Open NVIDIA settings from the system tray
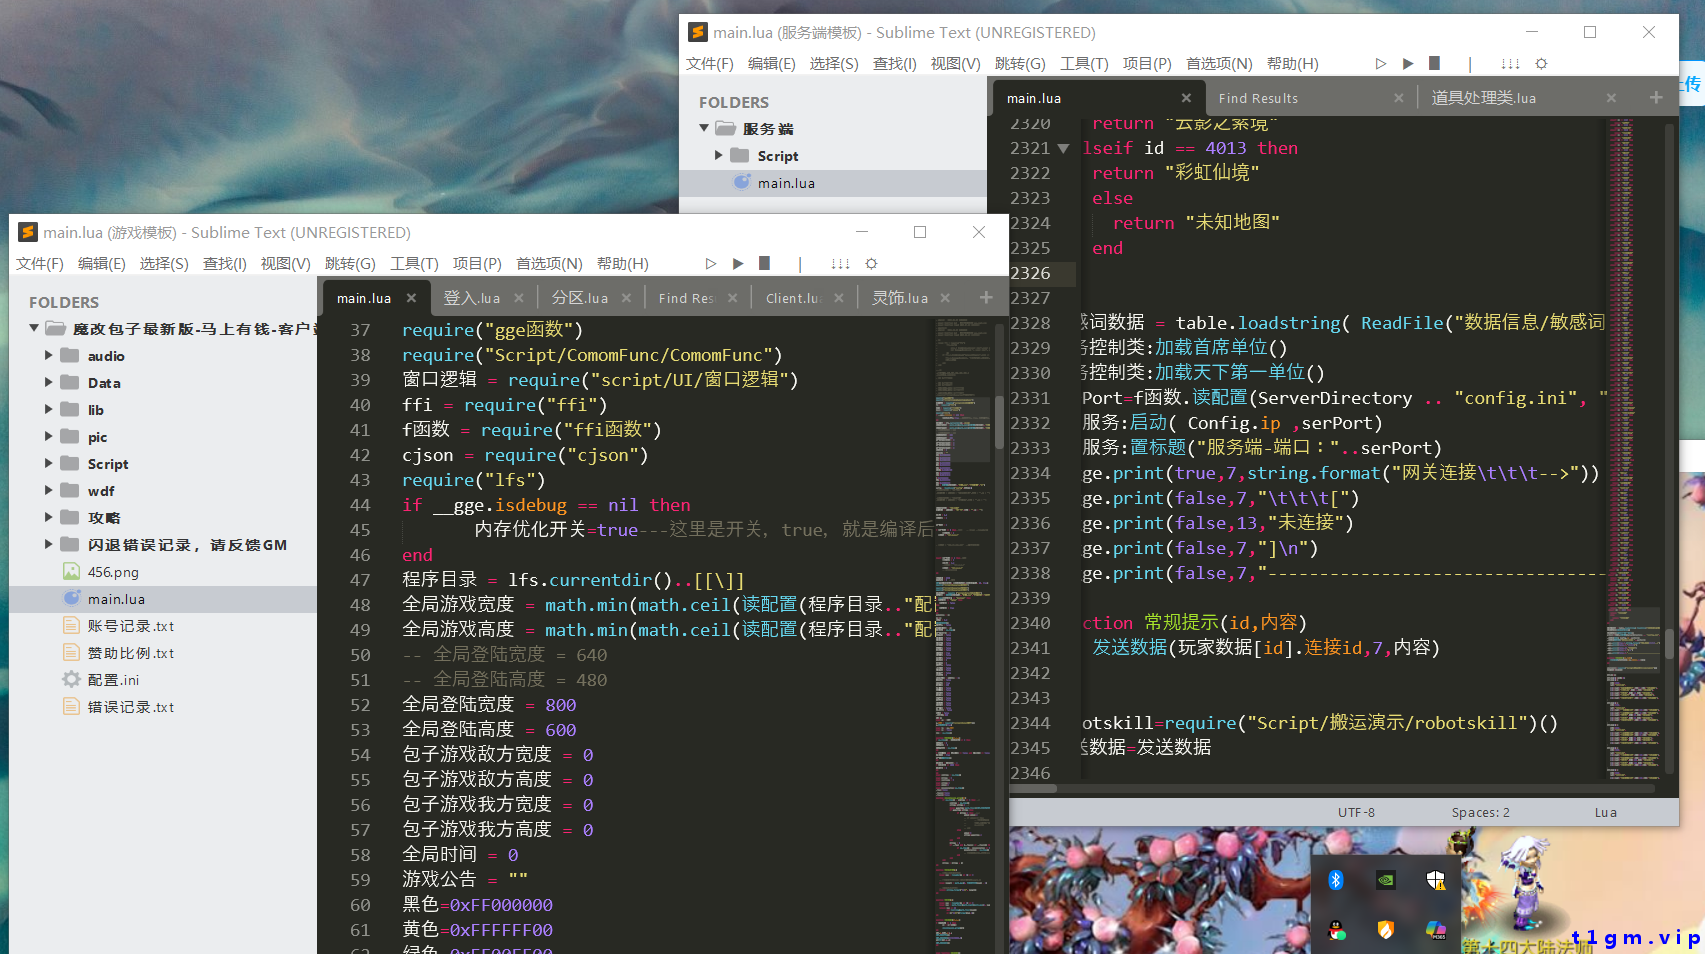The height and width of the screenshot is (954, 1705). (1386, 880)
